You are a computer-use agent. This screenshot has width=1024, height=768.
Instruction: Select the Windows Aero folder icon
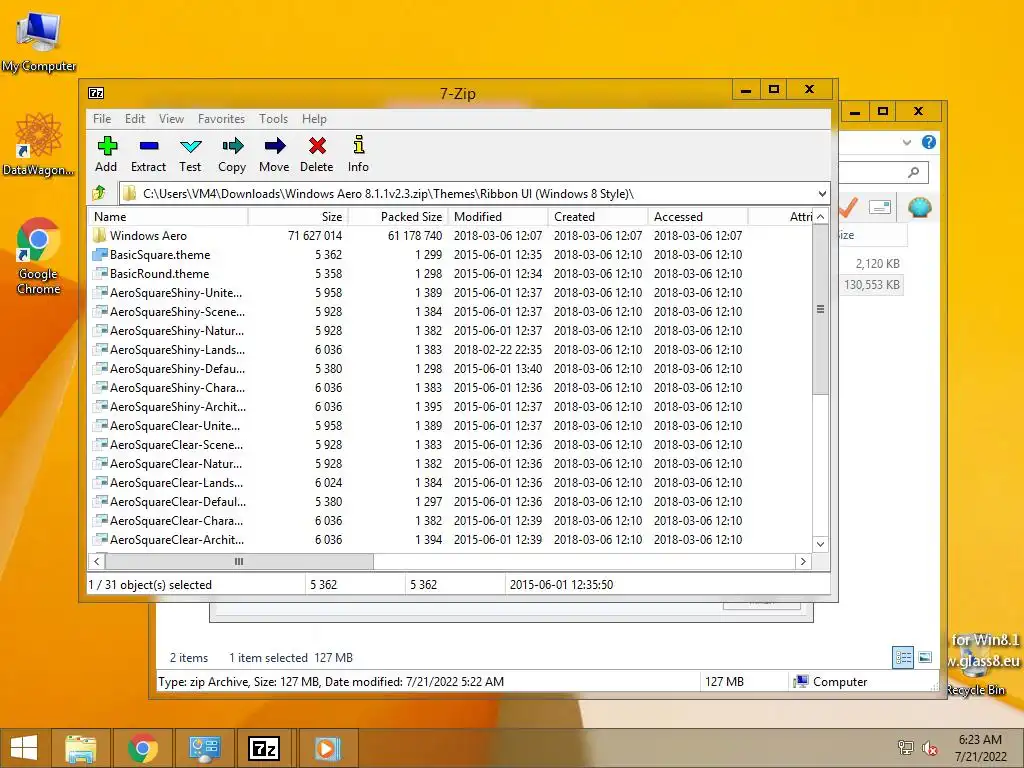[x=99, y=235]
